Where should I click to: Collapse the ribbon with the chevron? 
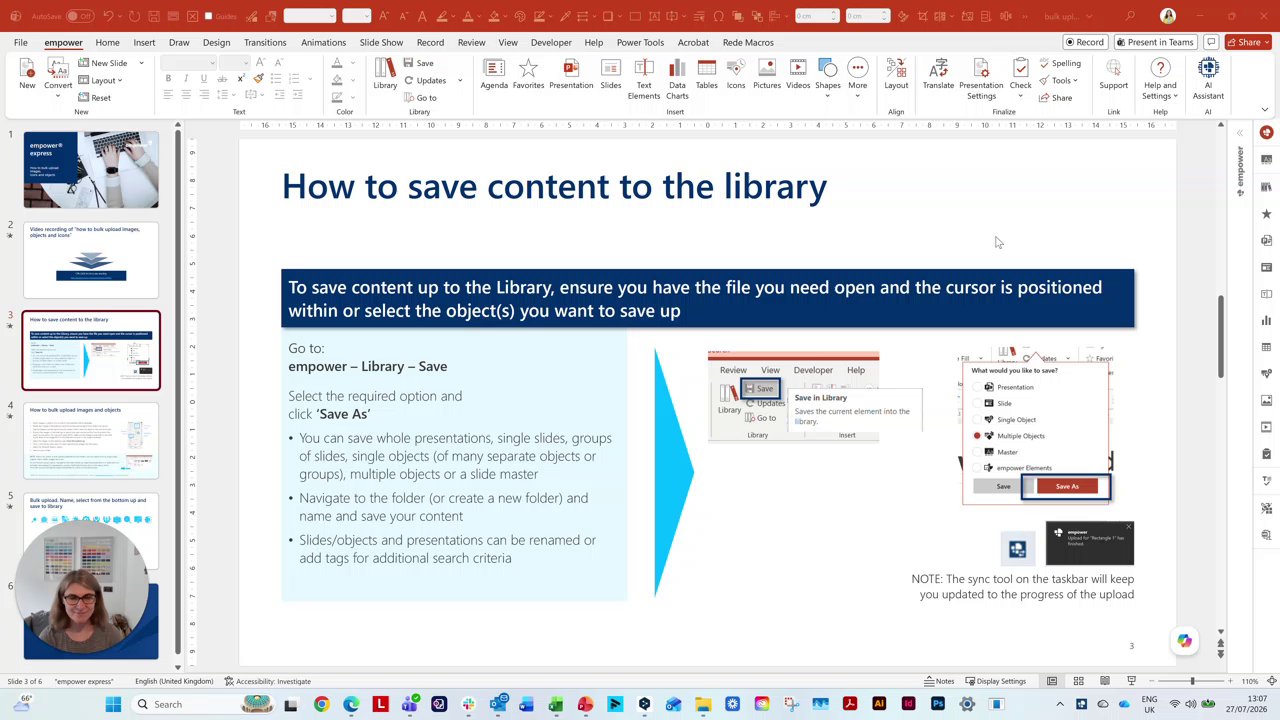point(1265,110)
